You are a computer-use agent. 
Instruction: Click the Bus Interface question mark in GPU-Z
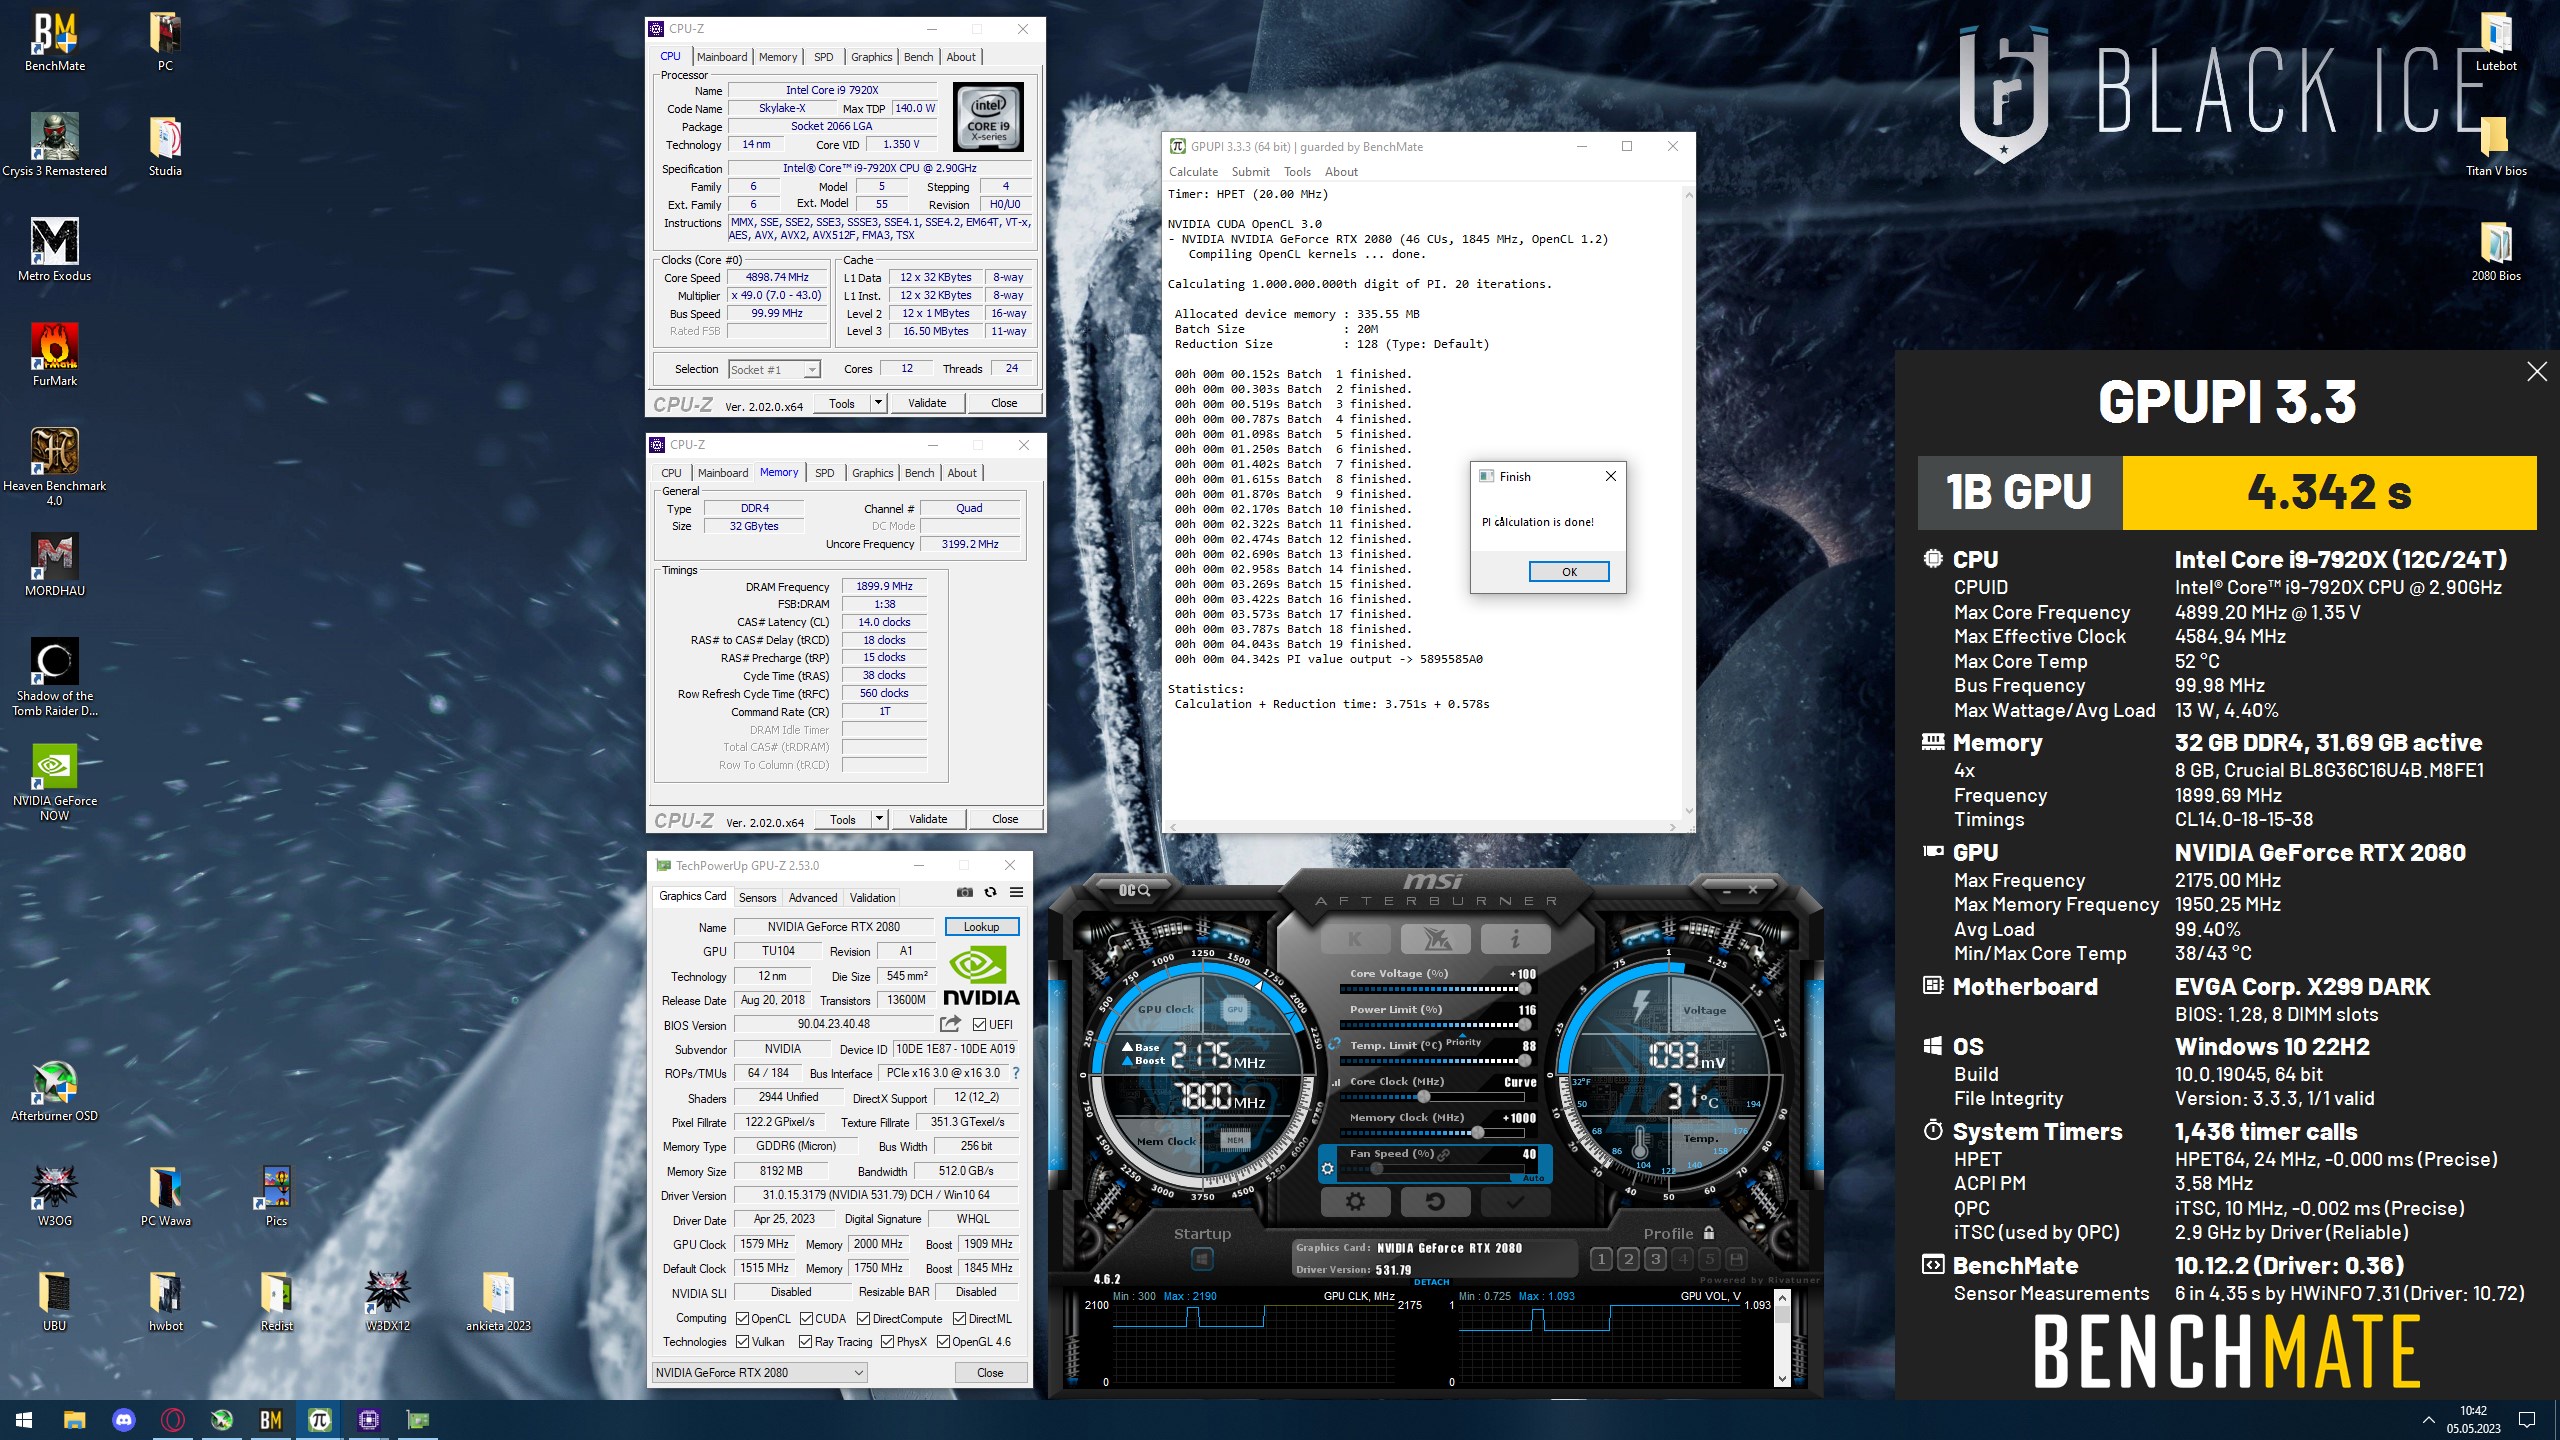(x=1016, y=1073)
